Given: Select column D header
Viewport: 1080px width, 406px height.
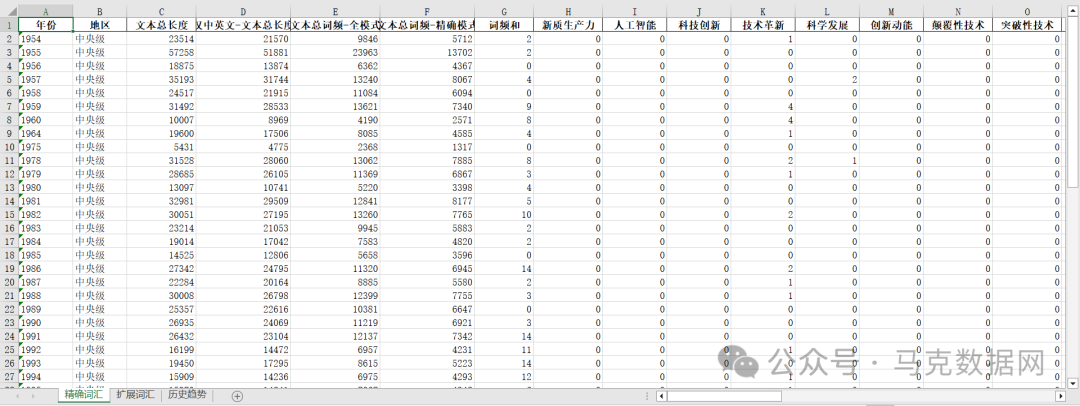Looking at the screenshot, I should (243, 11).
